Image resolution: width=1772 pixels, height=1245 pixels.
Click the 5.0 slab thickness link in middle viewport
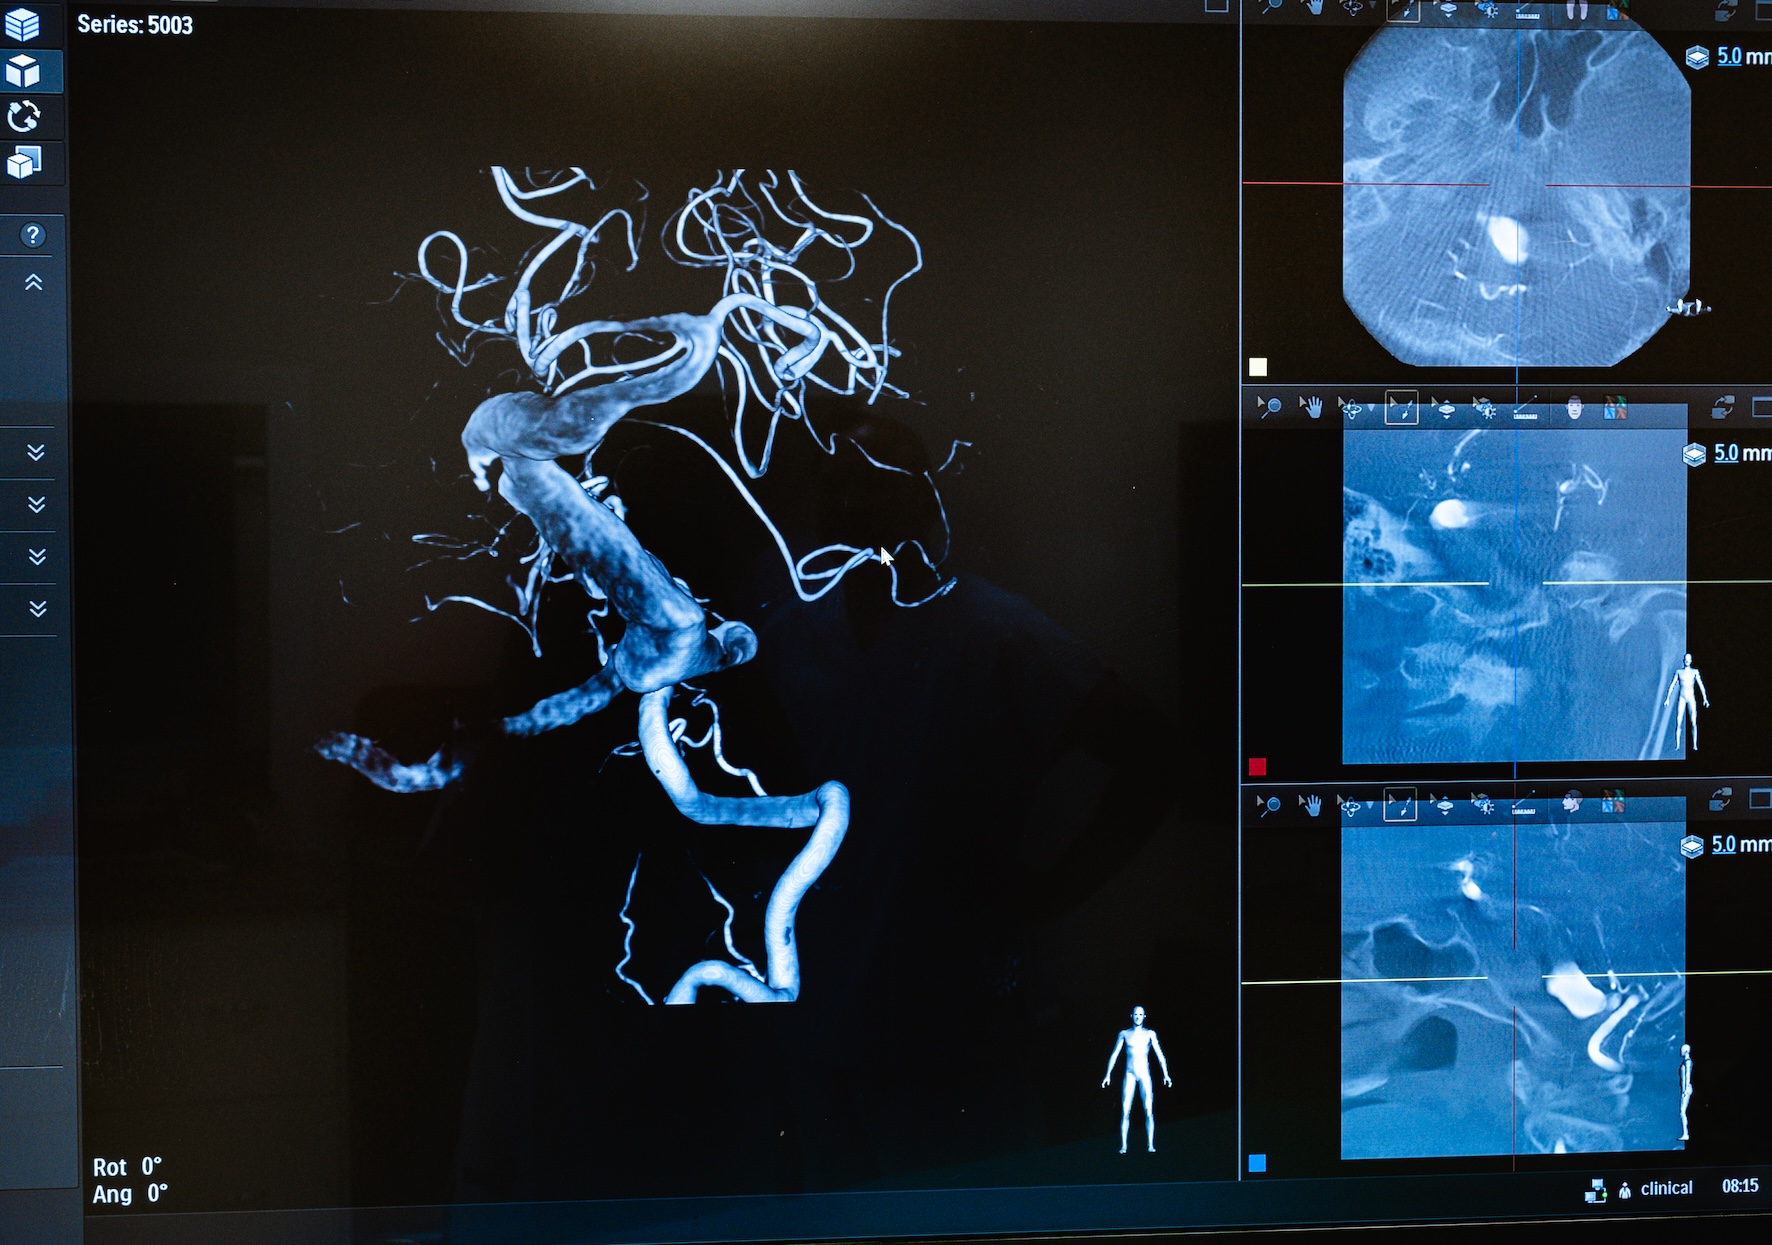point(1726,453)
